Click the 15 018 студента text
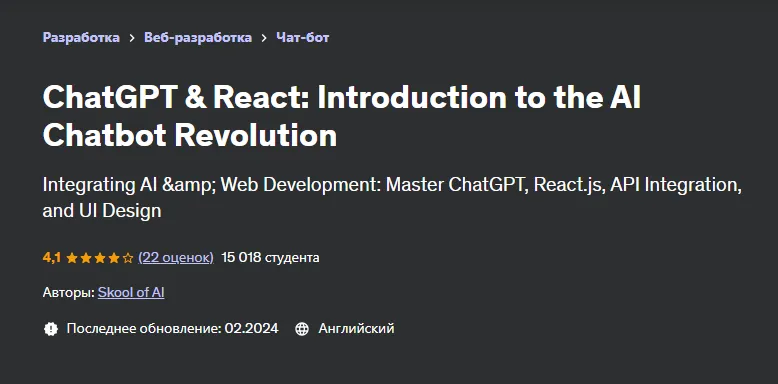This screenshot has width=778, height=384. point(270,257)
